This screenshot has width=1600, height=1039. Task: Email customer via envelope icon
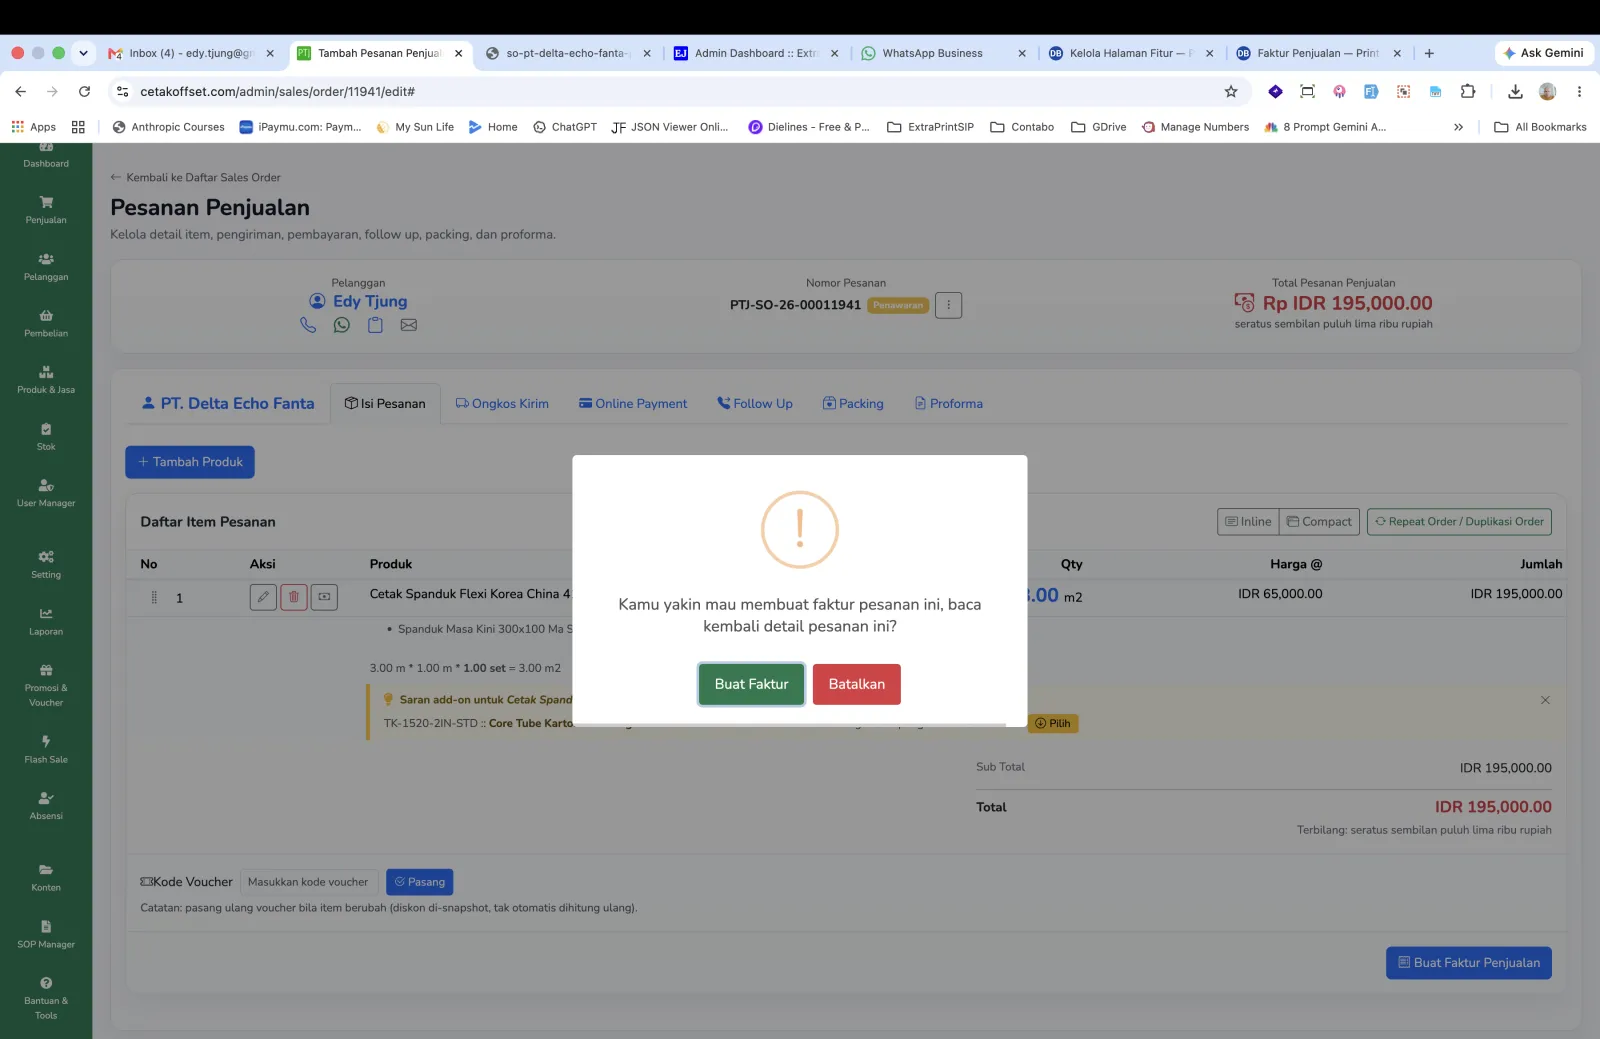(409, 325)
